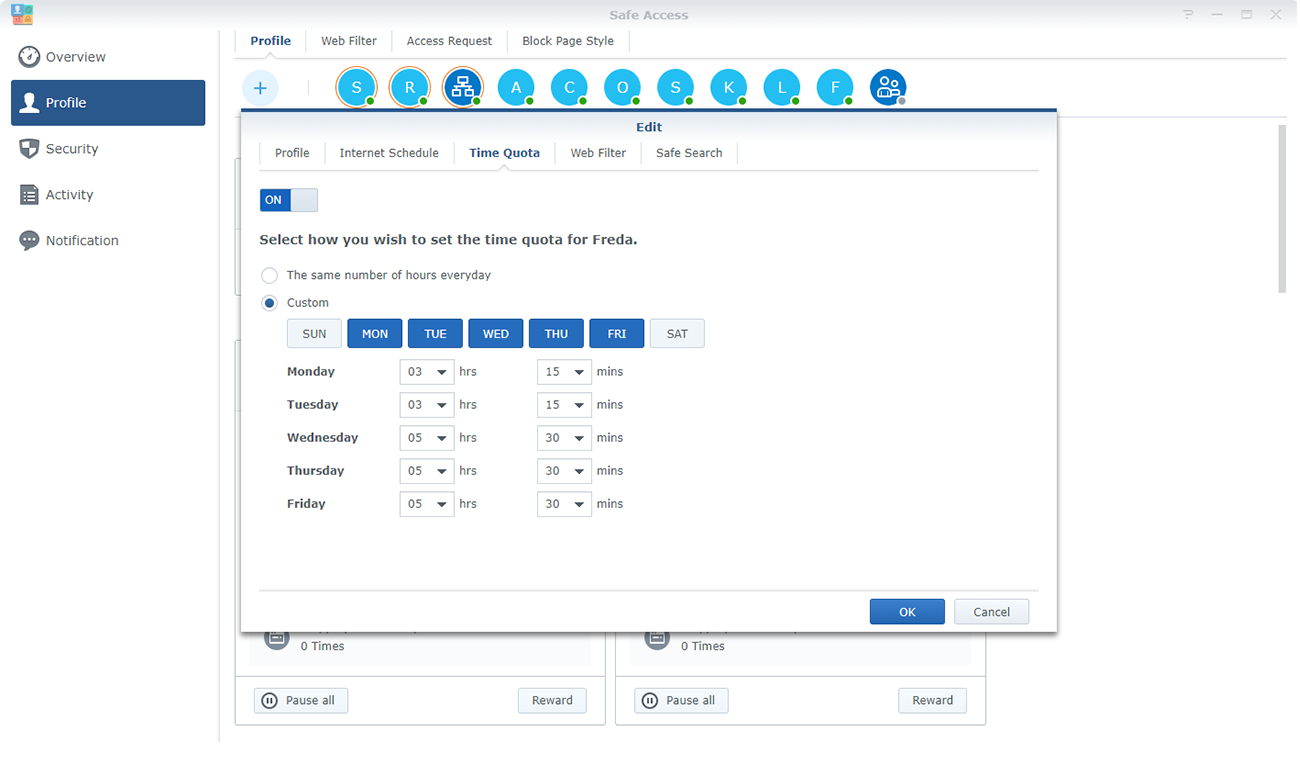The image size is (1300, 763).
Task: Select the K profile avatar
Action: [x=728, y=88]
